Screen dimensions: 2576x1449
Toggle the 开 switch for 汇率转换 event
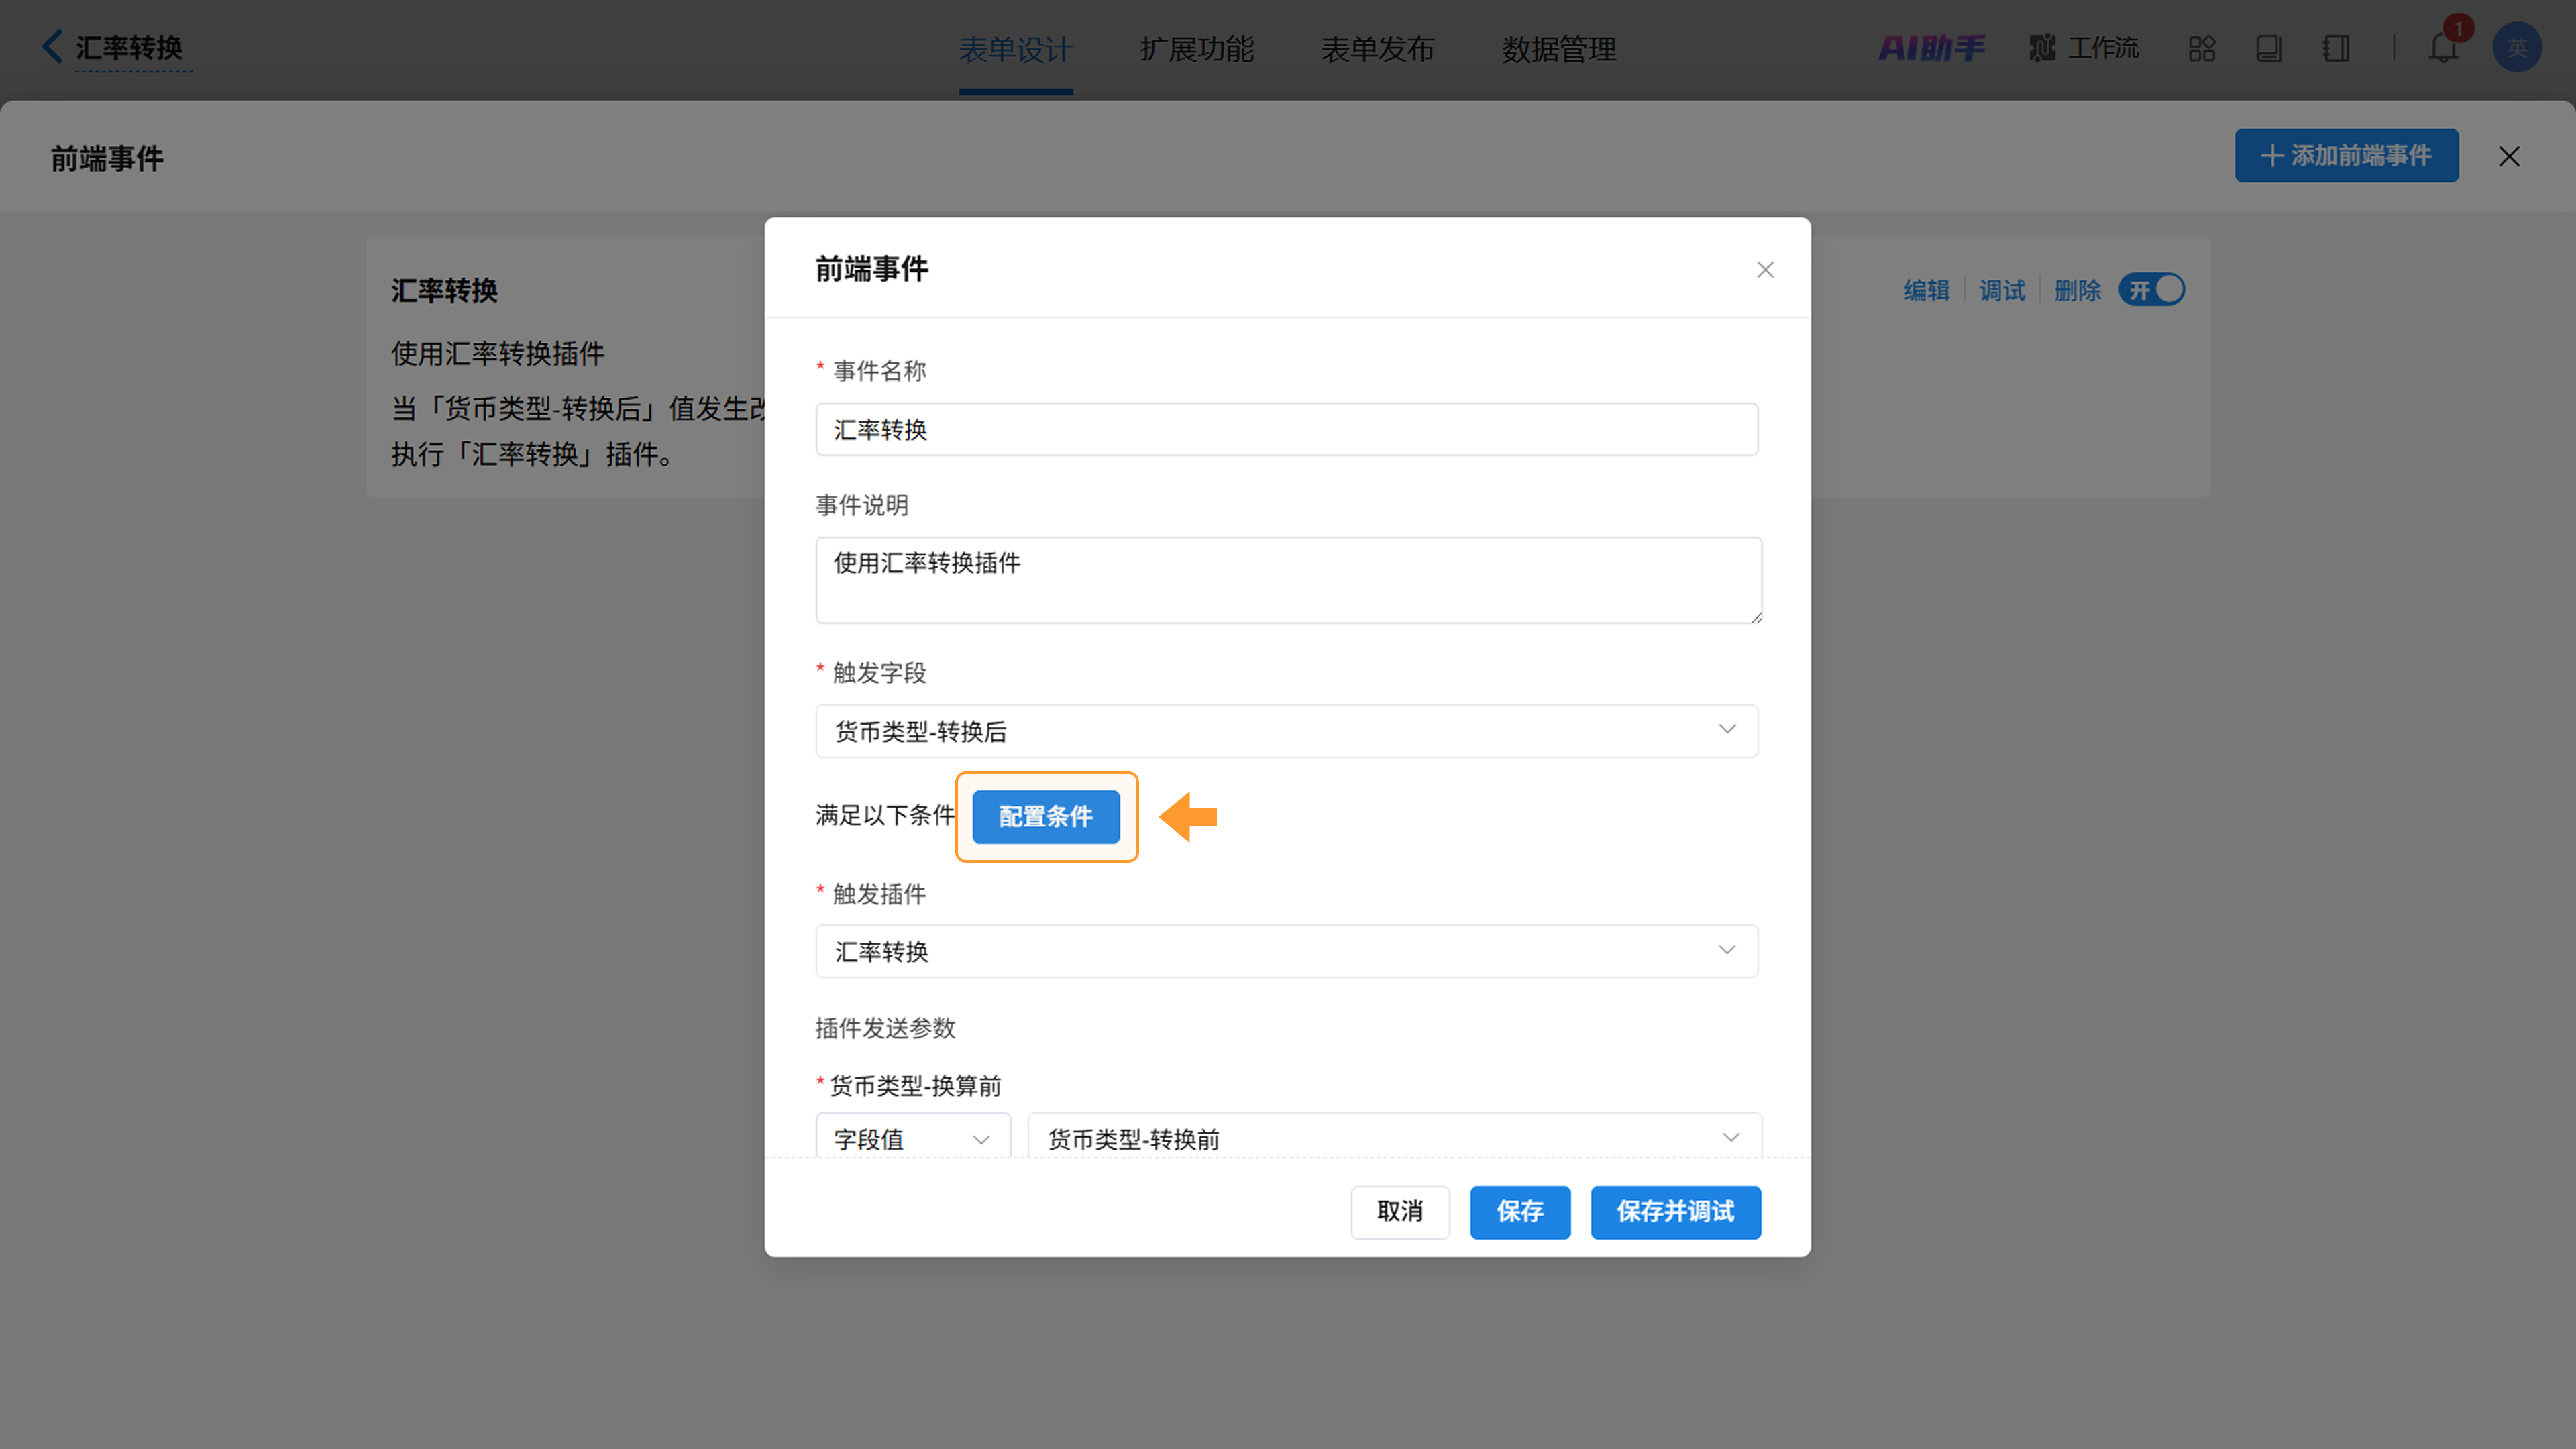pyautogui.click(x=2152, y=290)
